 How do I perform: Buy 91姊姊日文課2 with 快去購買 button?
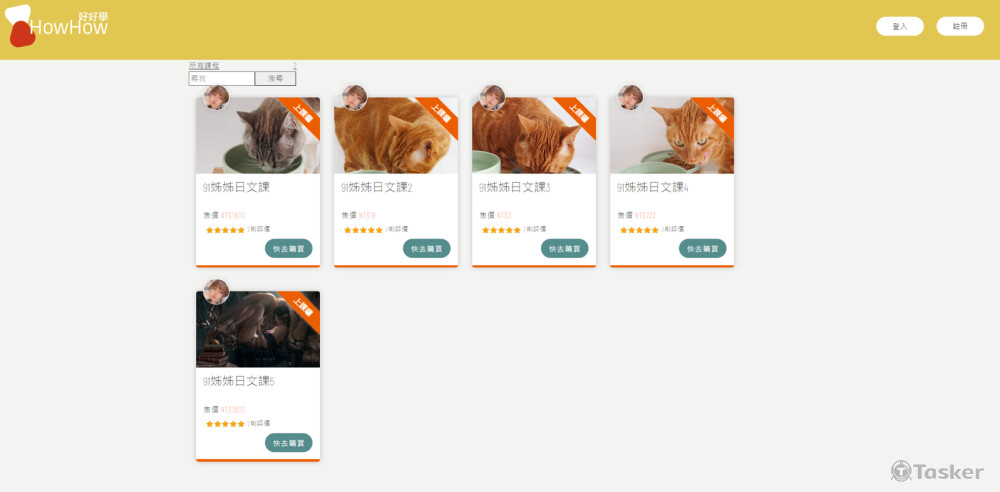click(x=427, y=248)
